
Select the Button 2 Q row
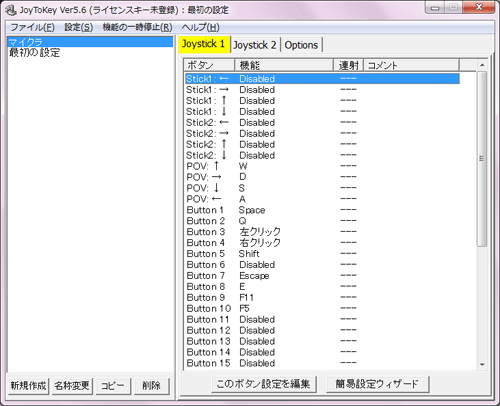(x=322, y=221)
